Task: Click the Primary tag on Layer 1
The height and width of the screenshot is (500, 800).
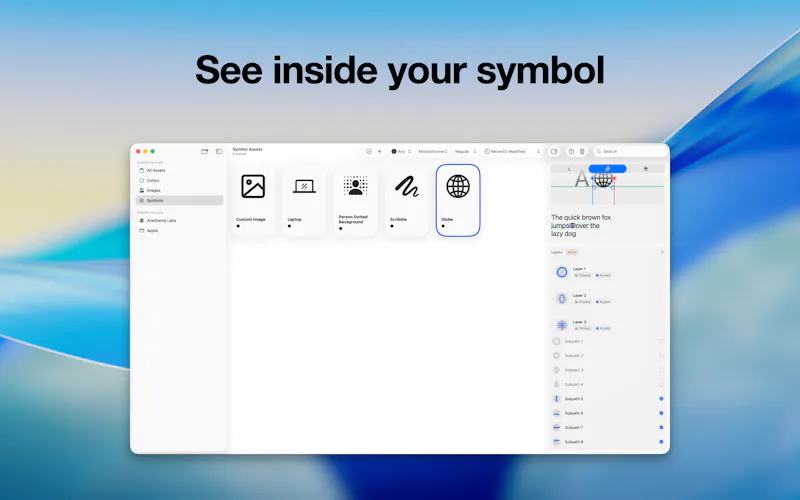Action: pos(583,276)
